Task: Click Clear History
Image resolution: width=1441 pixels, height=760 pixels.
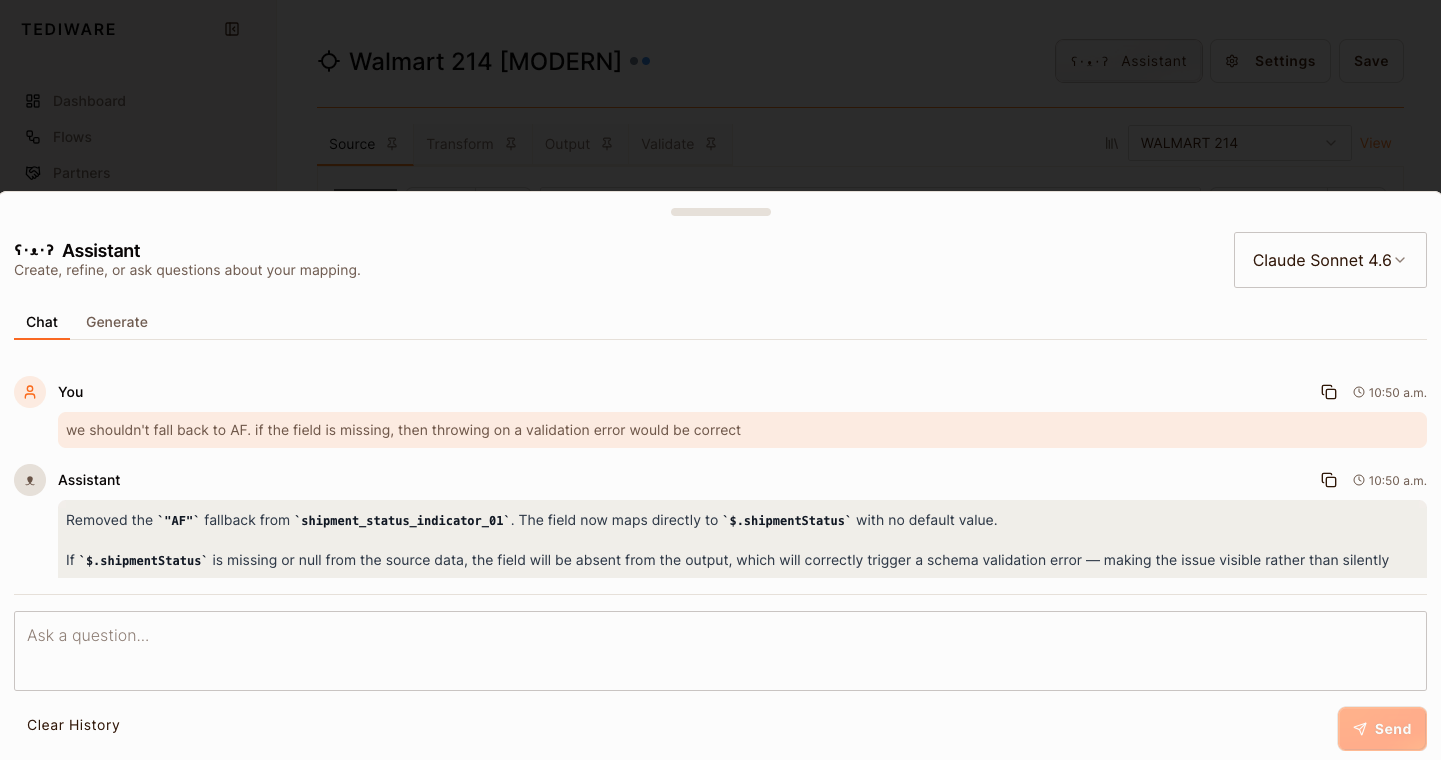Action: (x=73, y=725)
